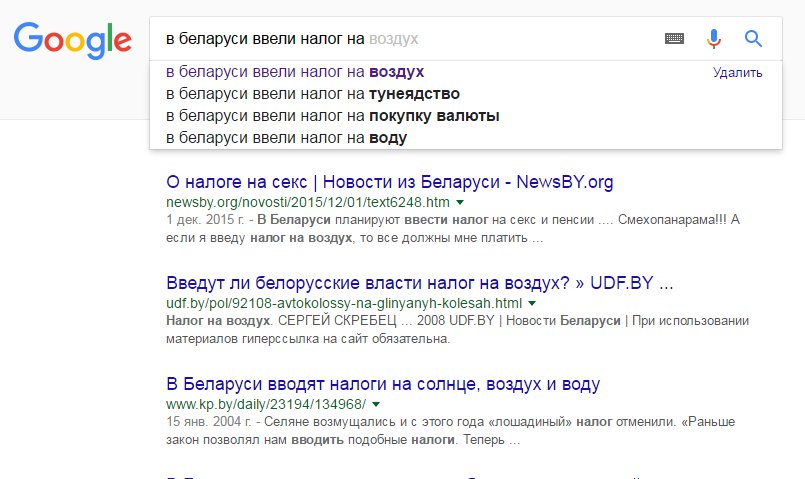Expand dropdown arrow next to udf.by URL
The image size is (805, 479).
coord(532,303)
